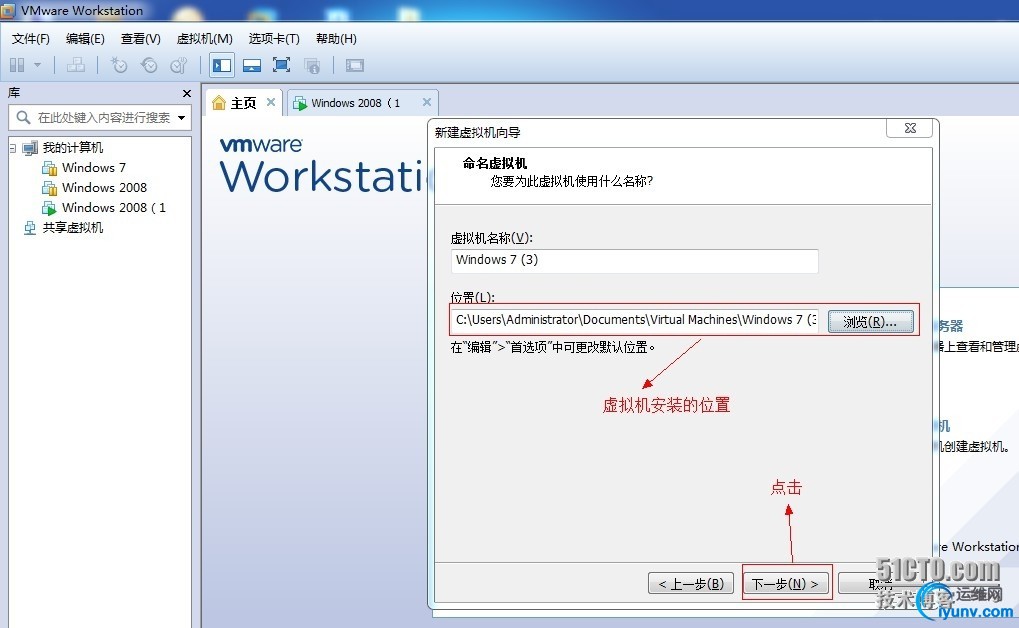Toggle the library sidebar view icon
The width and height of the screenshot is (1019, 628).
[x=222, y=65]
